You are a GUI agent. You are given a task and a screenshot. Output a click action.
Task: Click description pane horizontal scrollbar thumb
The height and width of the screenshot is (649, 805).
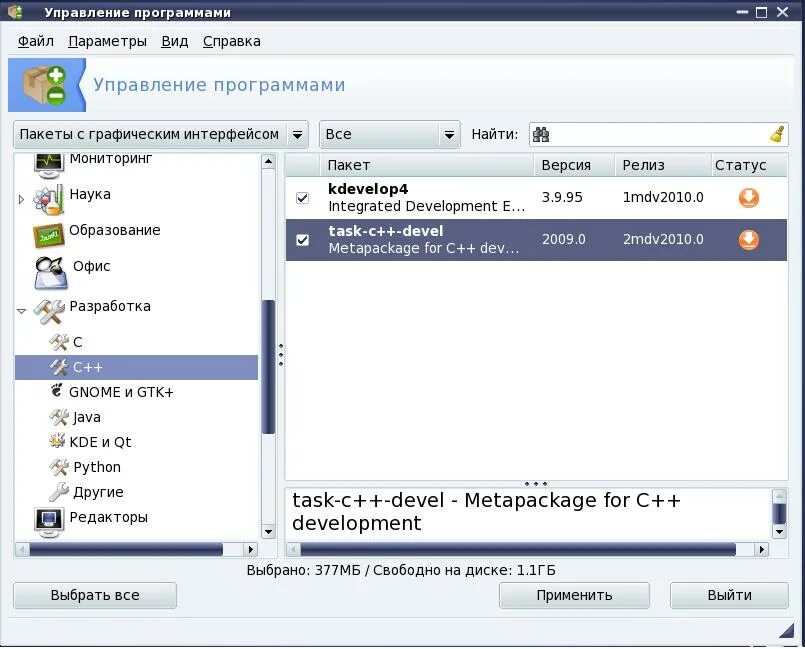[x=518, y=549]
